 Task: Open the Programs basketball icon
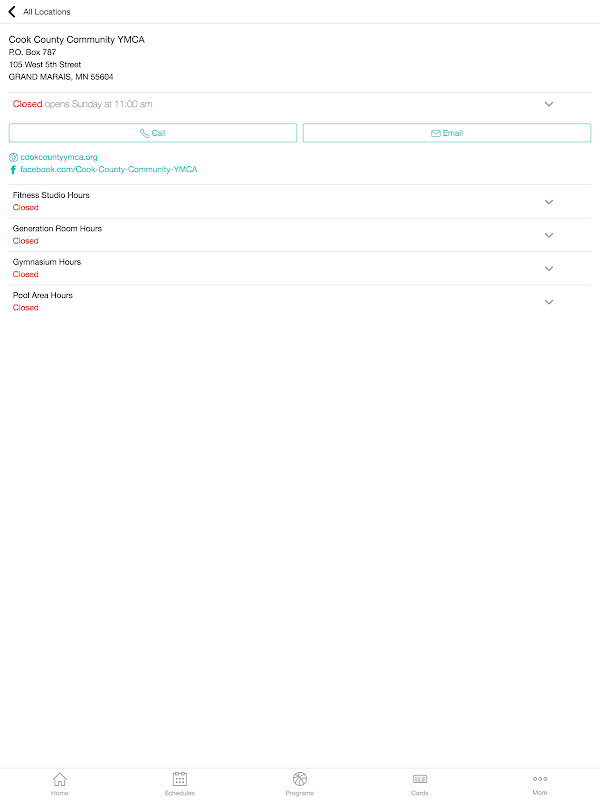[x=300, y=779]
